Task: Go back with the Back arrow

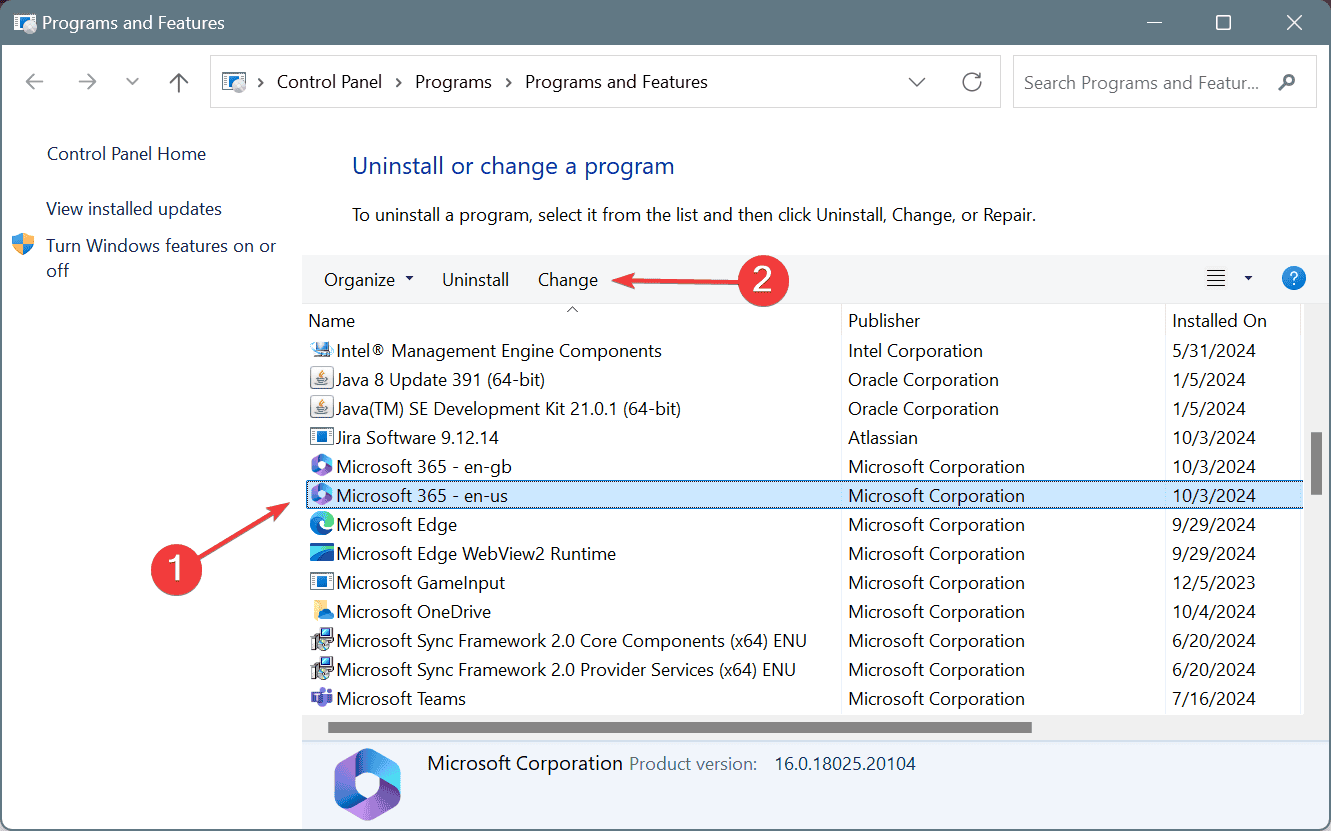Action: [35, 82]
